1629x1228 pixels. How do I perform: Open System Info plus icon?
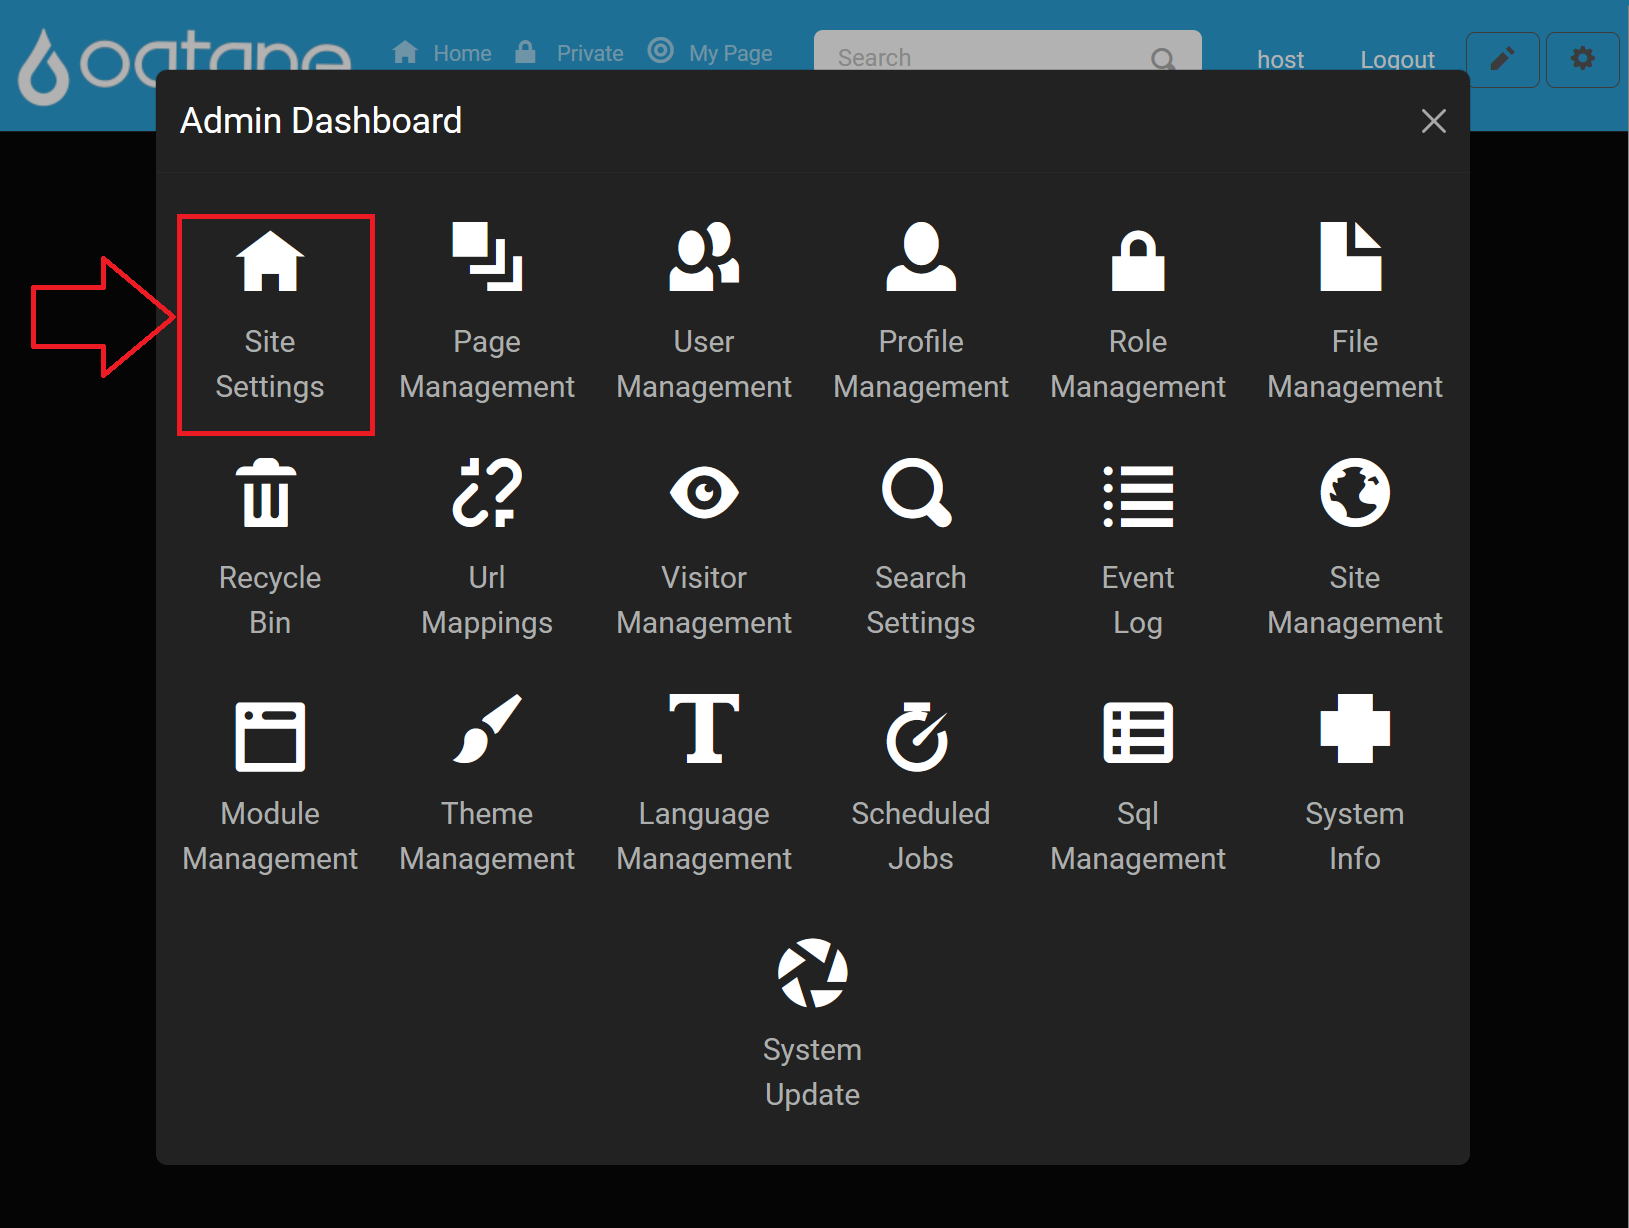[x=1355, y=729]
